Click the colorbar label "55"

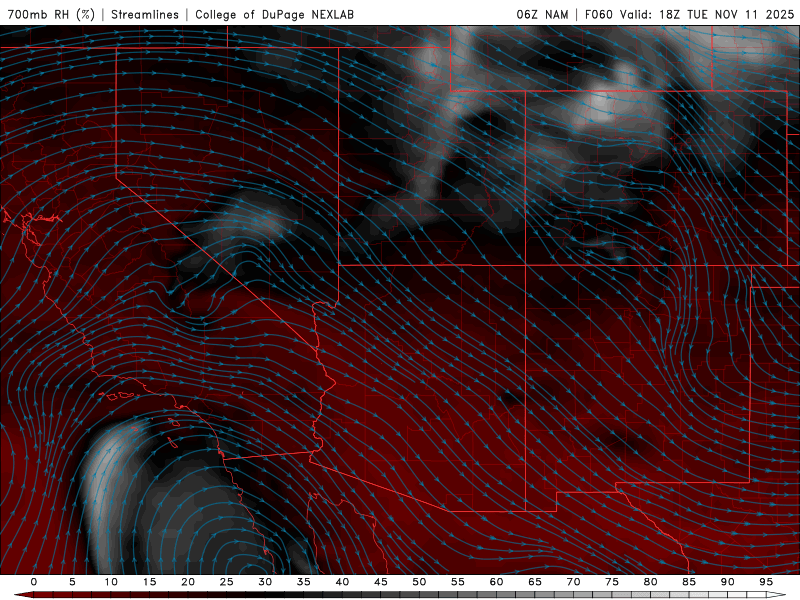457,582
